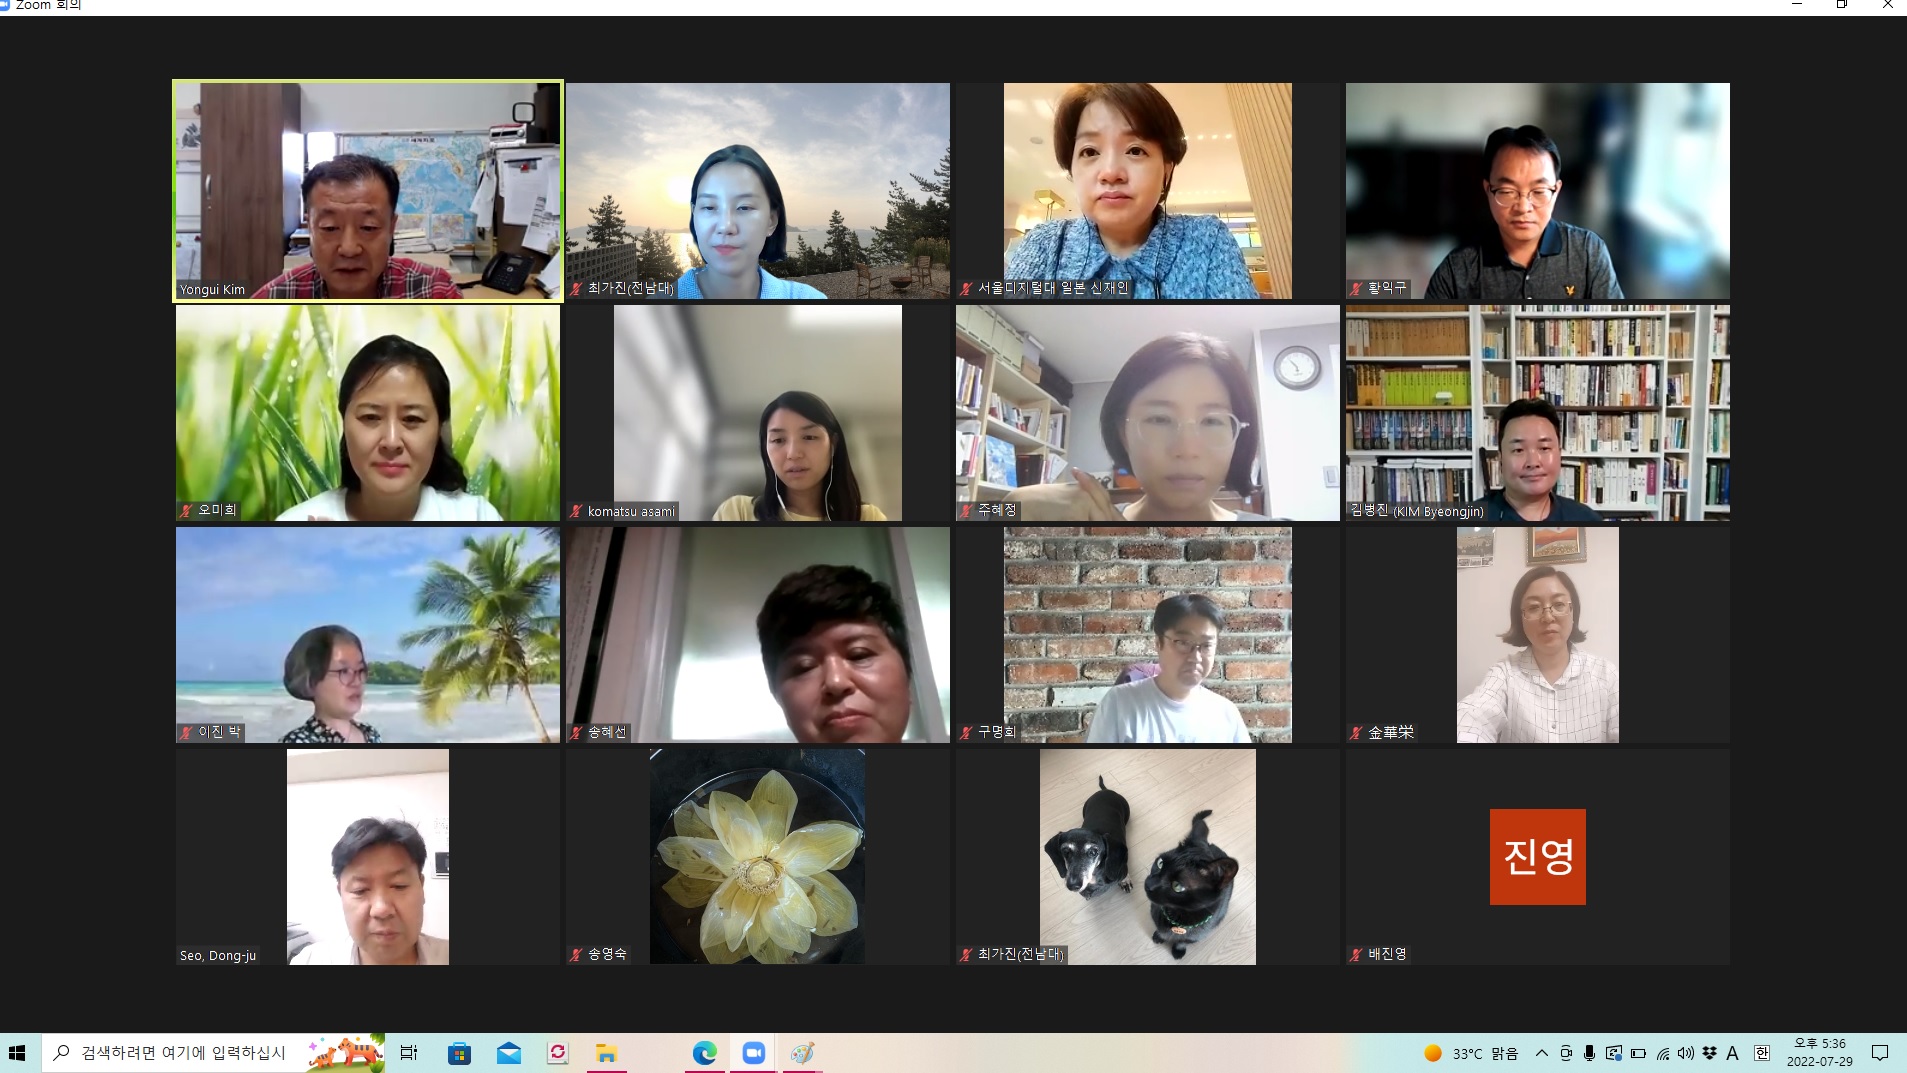The height and width of the screenshot is (1073, 1907).
Task: Open Microsoft Edge from the taskbar
Action: tap(704, 1053)
